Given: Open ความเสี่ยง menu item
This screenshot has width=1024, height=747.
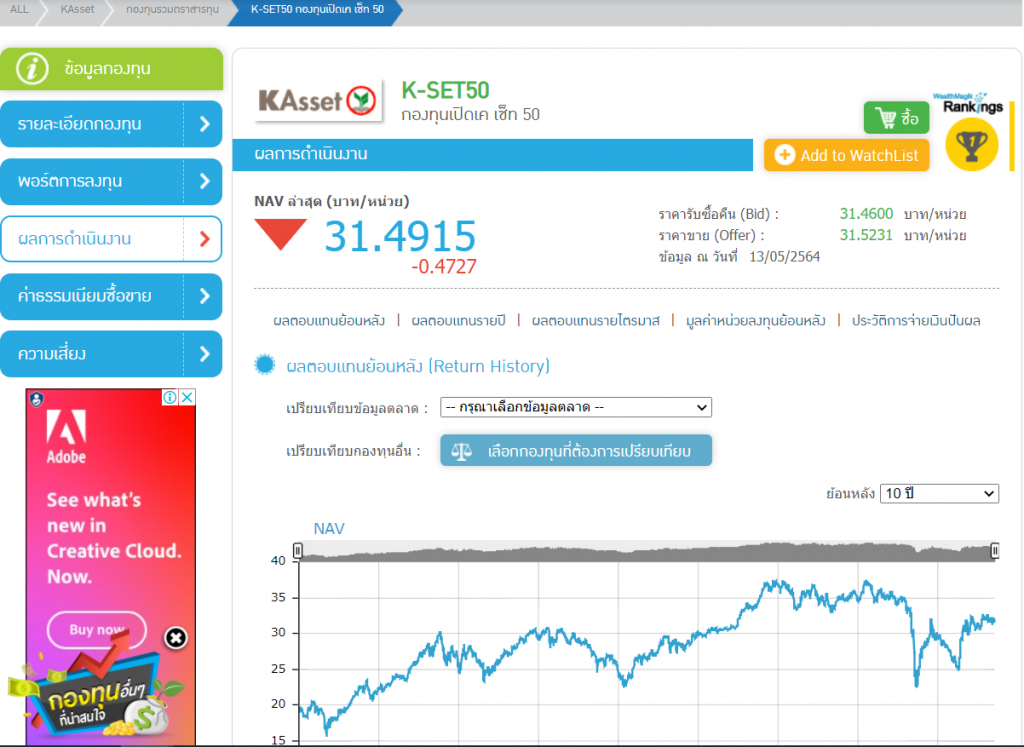Looking at the screenshot, I should [111, 354].
